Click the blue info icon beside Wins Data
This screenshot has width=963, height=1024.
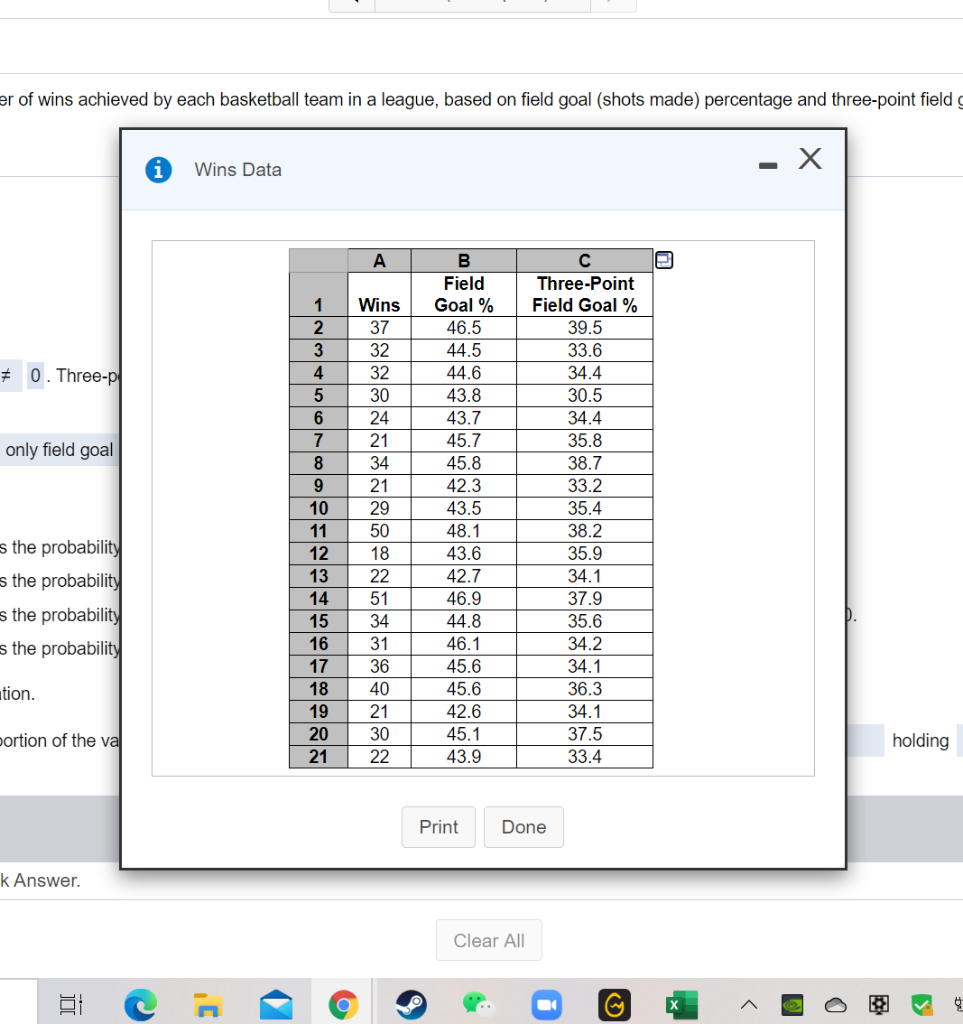pyautogui.click(x=159, y=170)
